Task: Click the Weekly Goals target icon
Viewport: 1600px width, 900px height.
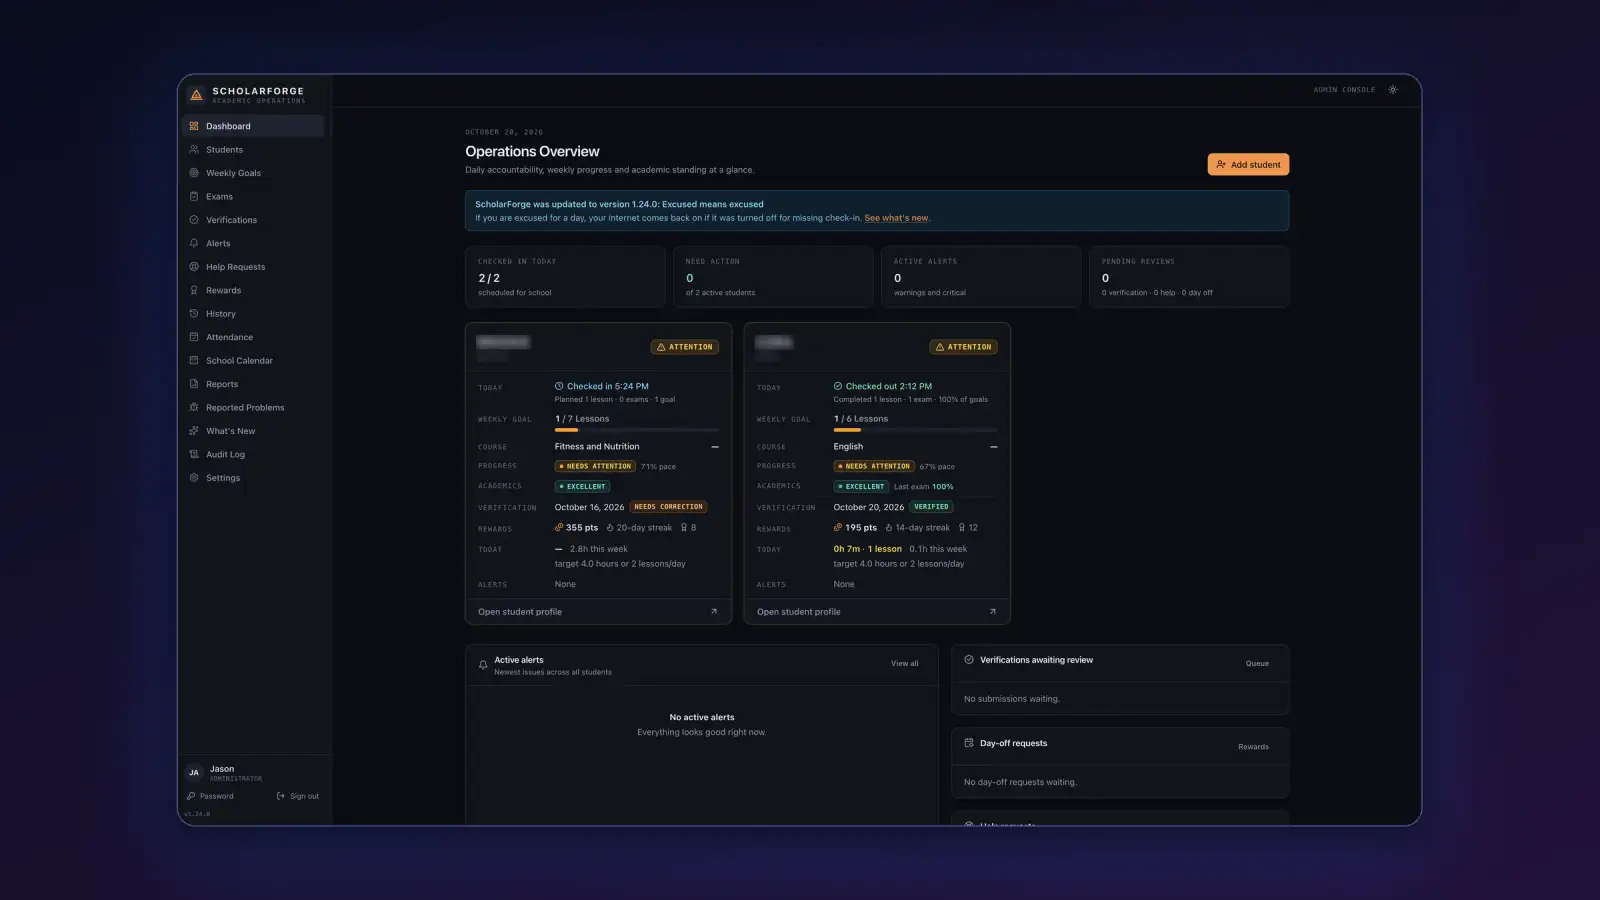Action: point(194,173)
